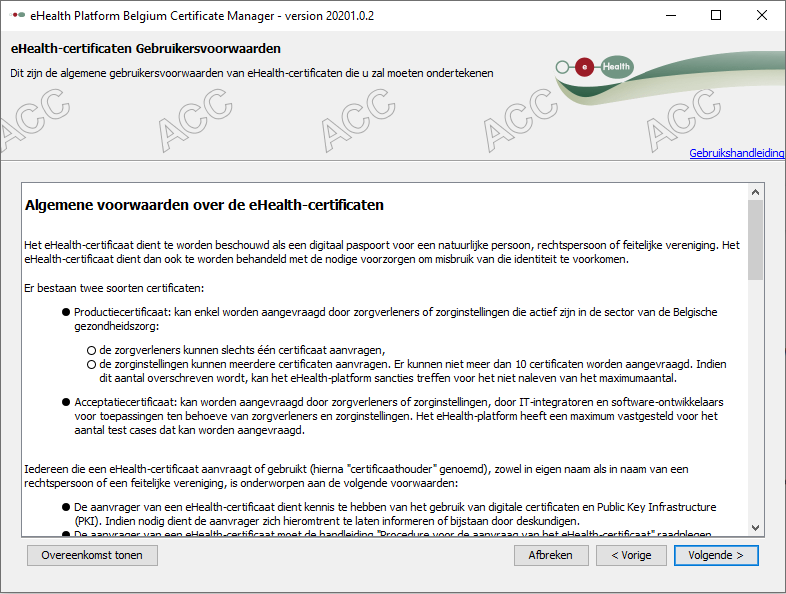Click the app icon in title bar
Image resolution: width=786 pixels, height=594 pixels.
(x=18, y=16)
